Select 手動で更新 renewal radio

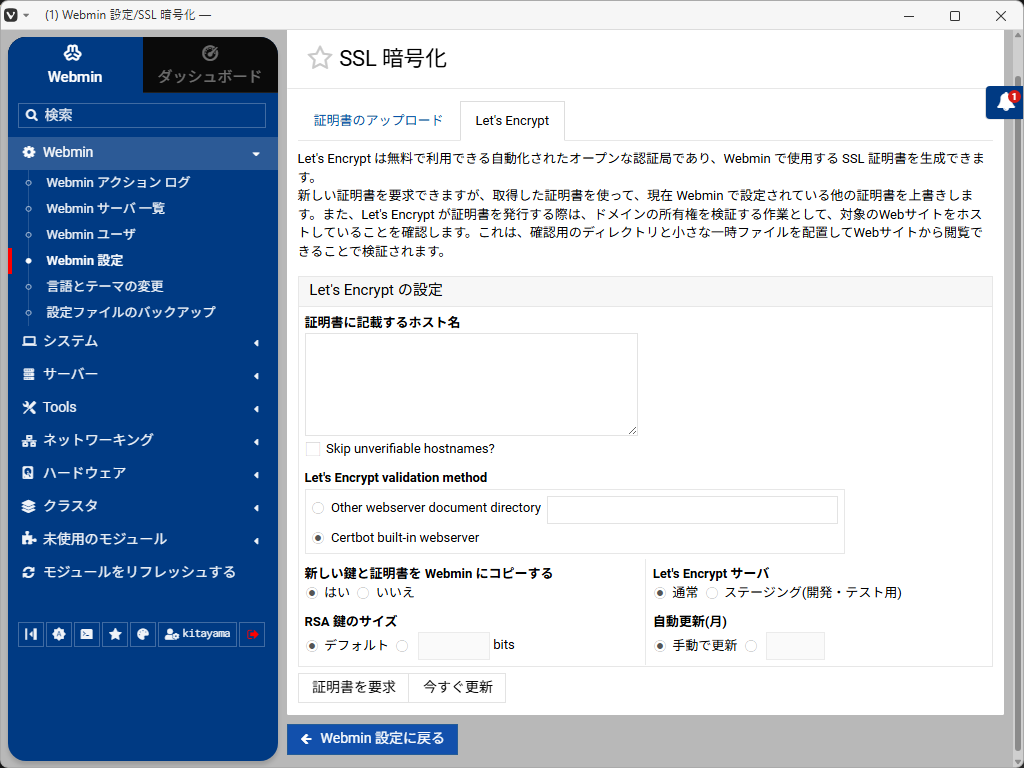[660, 646]
